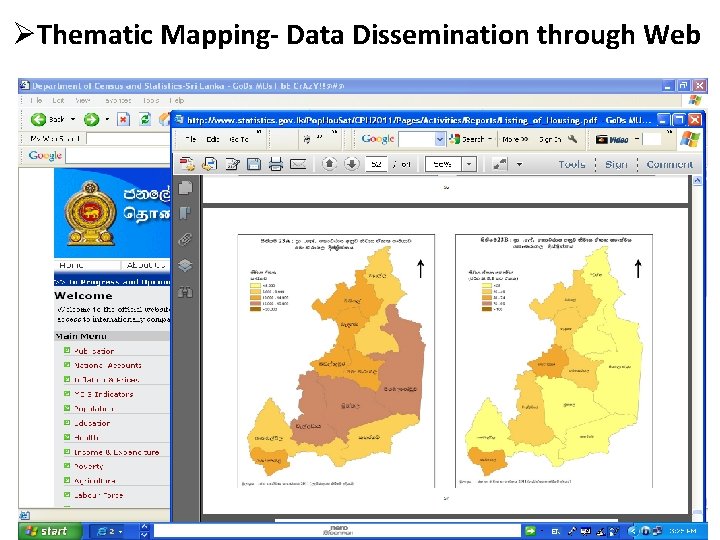Open National Accounts menu link
720x540 pixels.
(108, 365)
